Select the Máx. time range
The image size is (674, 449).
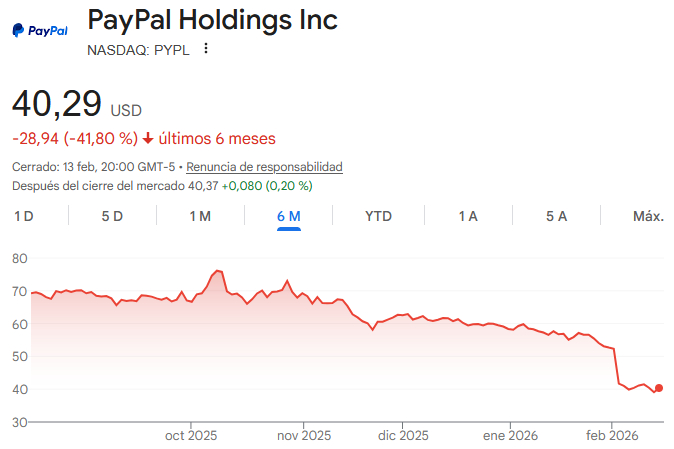coord(648,216)
